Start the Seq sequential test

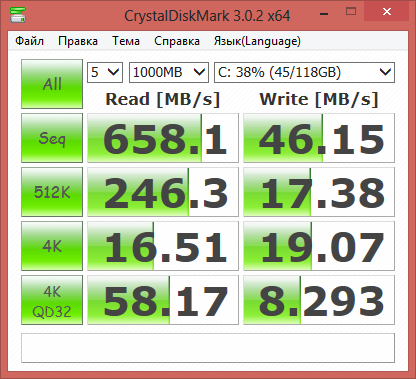pos(52,138)
